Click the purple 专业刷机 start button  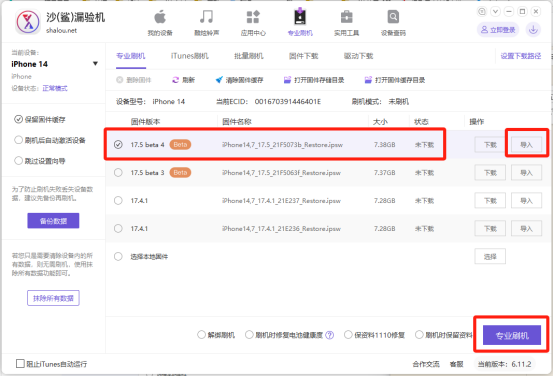[x=512, y=335]
